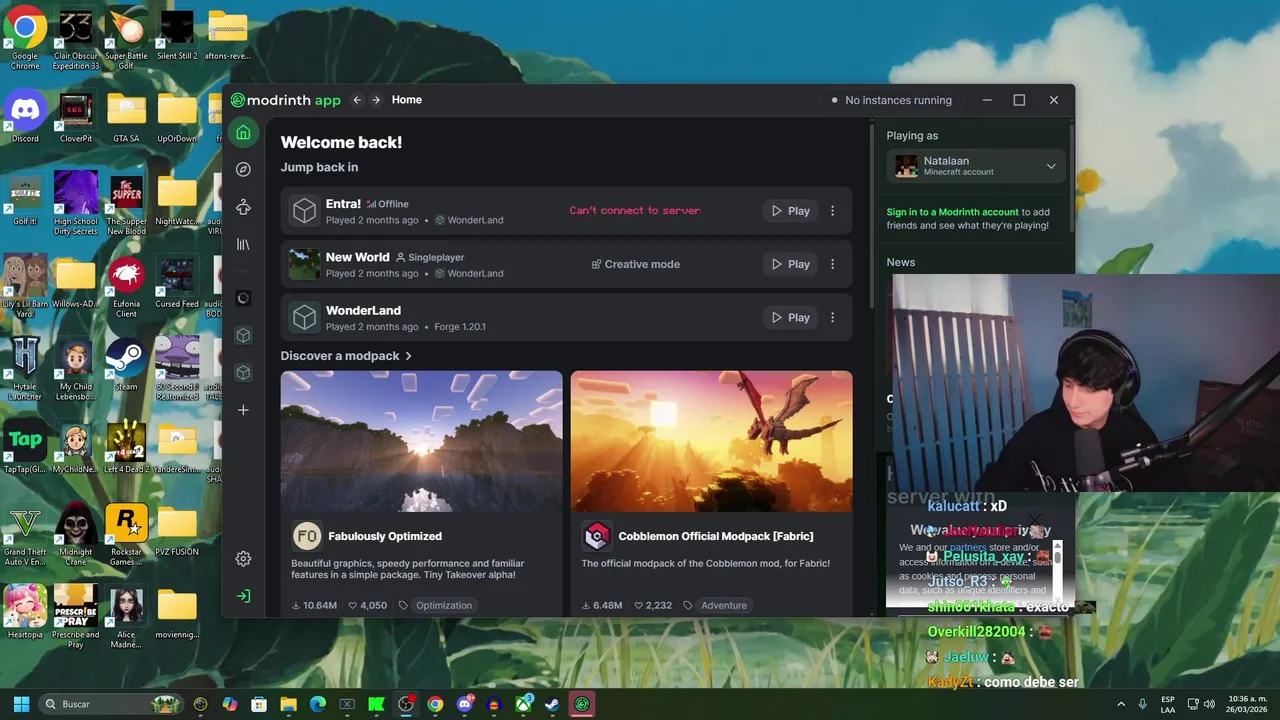Screen dimensions: 1280x720
Task: Click the pinned instance icon in sidebar
Action: coord(243,298)
